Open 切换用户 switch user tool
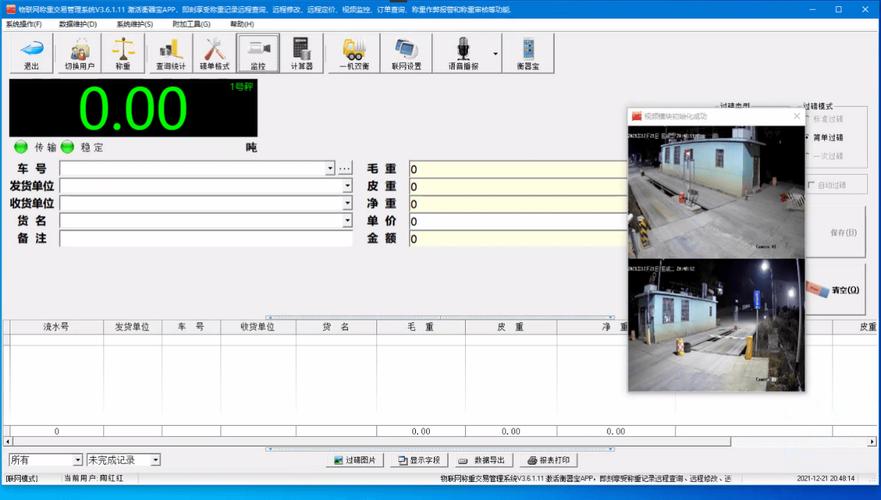The image size is (881, 500). click(x=79, y=53)
